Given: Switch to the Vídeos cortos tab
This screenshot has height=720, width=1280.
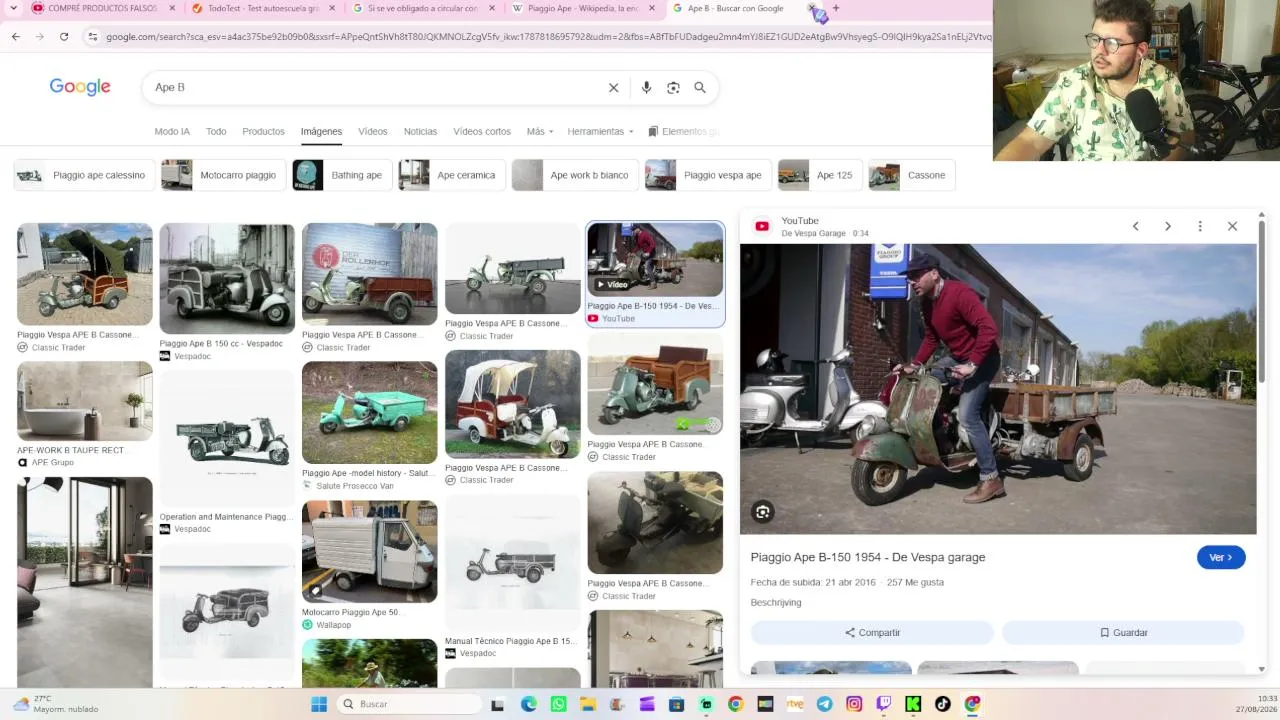Looking at the screenshot, I should pos(482,131).
